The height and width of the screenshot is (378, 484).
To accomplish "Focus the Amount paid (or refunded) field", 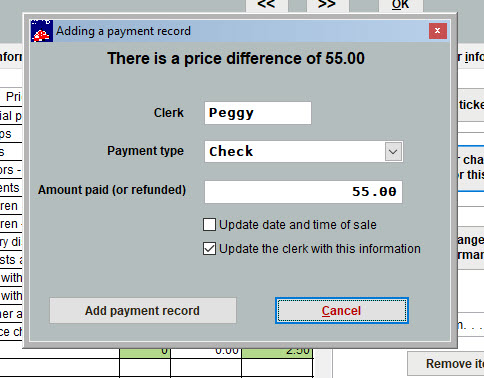I will pyautogui.click(x=303, y=192).
